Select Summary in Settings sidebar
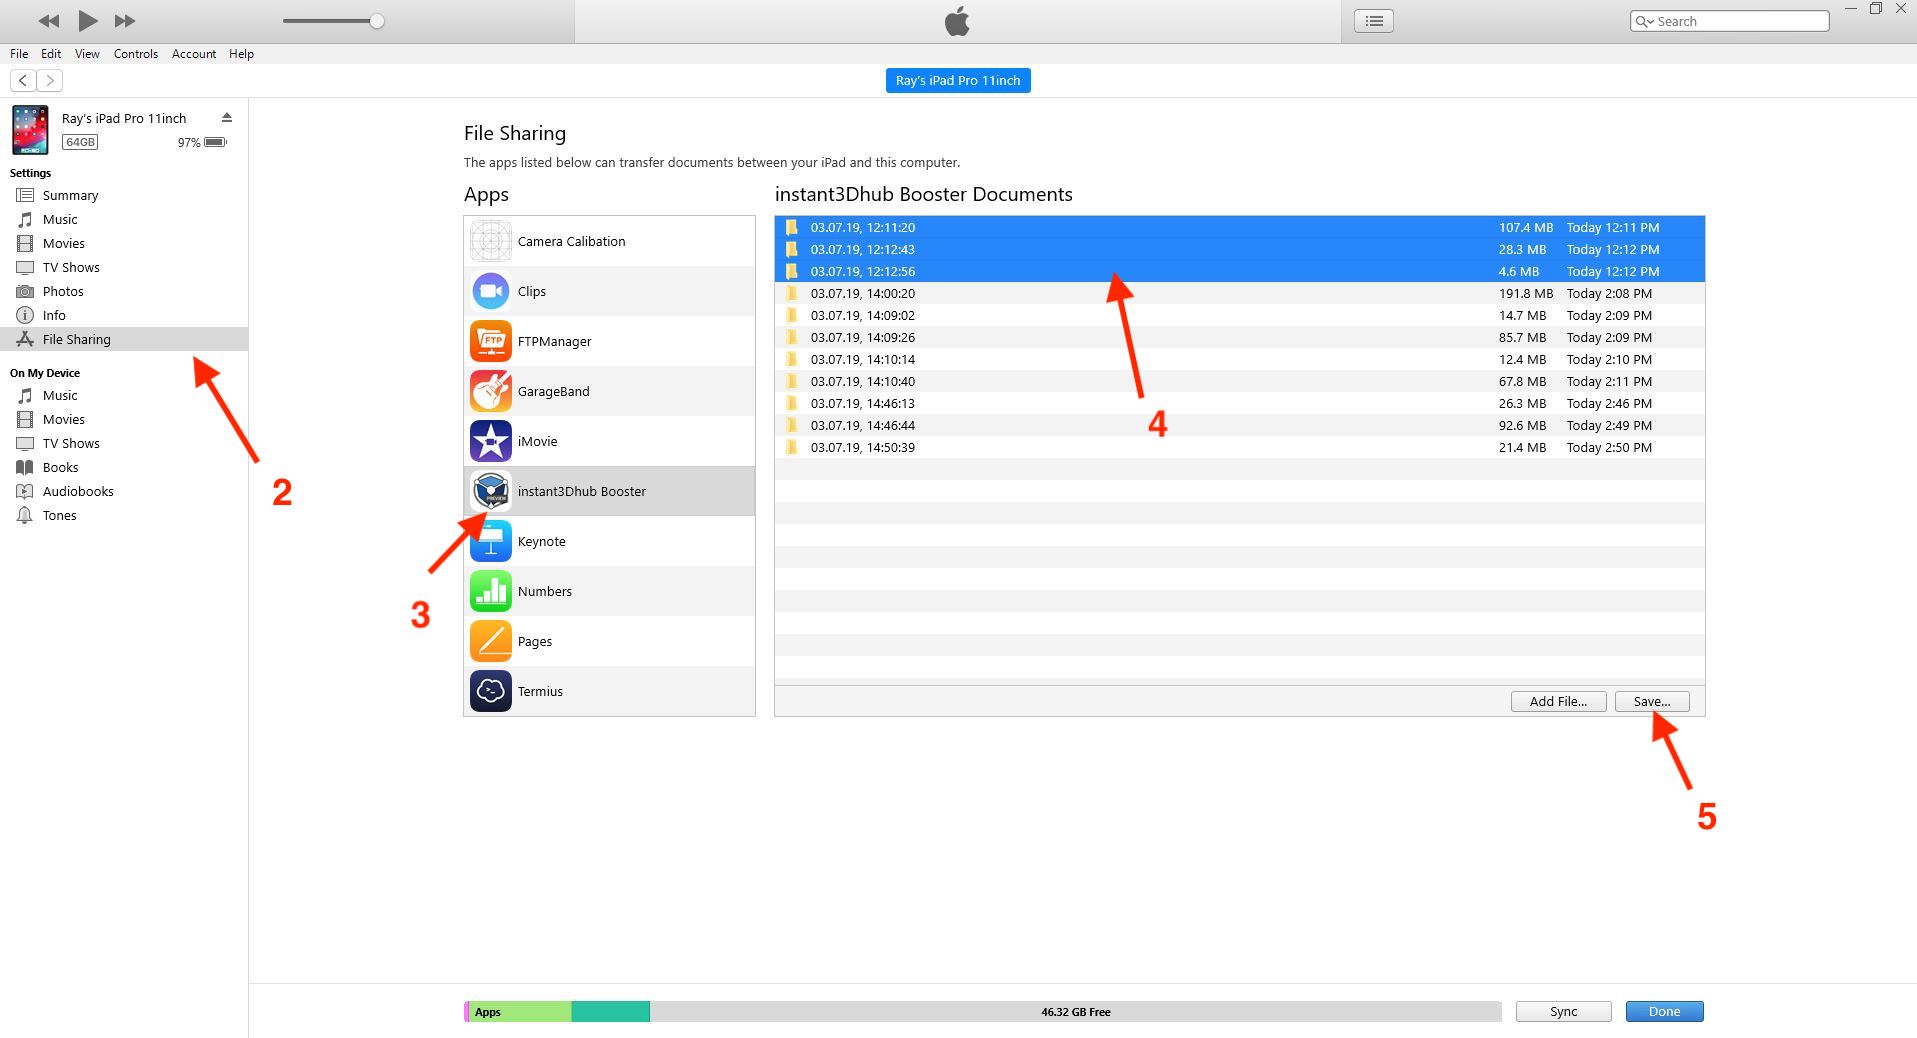The image size is (1917, 1038). [124, 196]
